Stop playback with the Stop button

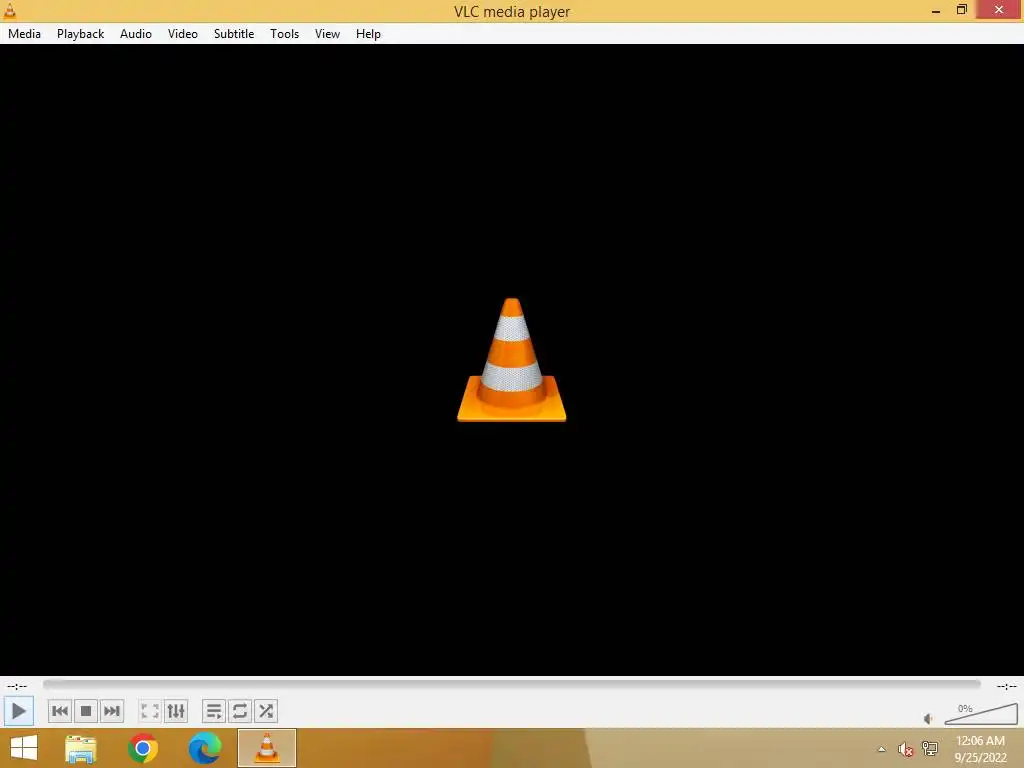tap(86, 711)
